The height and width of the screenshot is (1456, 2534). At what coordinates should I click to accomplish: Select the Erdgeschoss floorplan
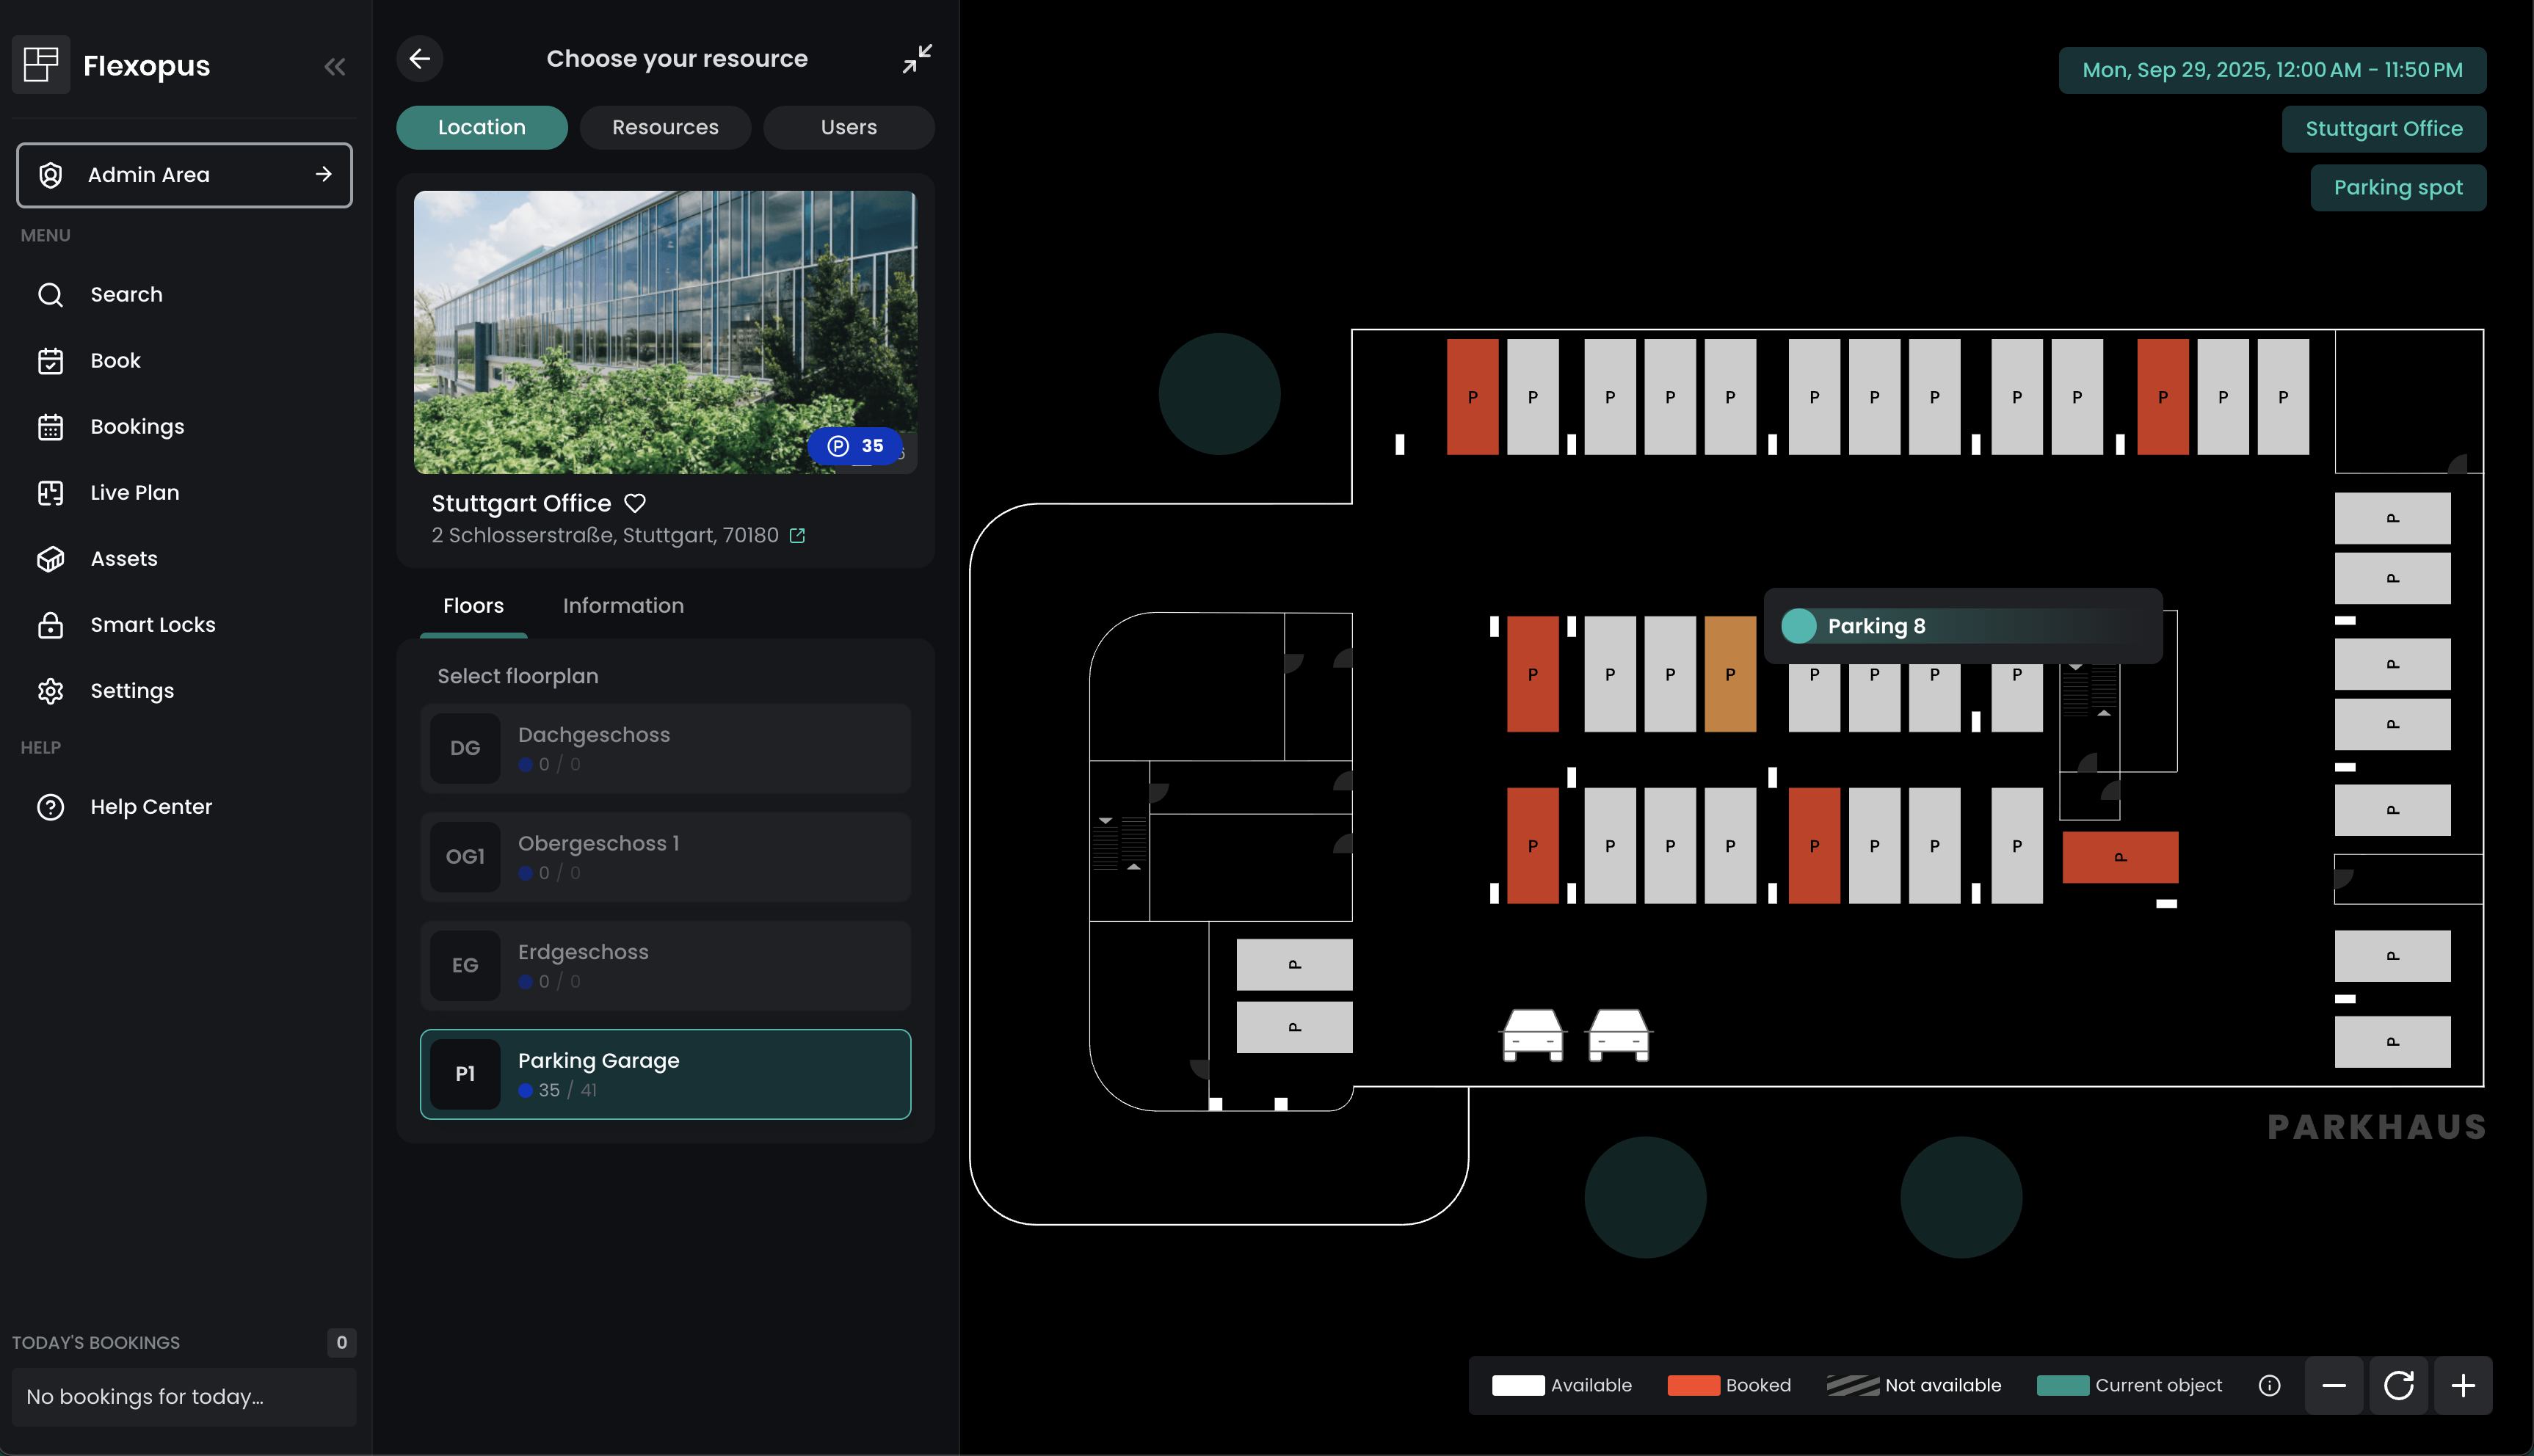[665, 965]
